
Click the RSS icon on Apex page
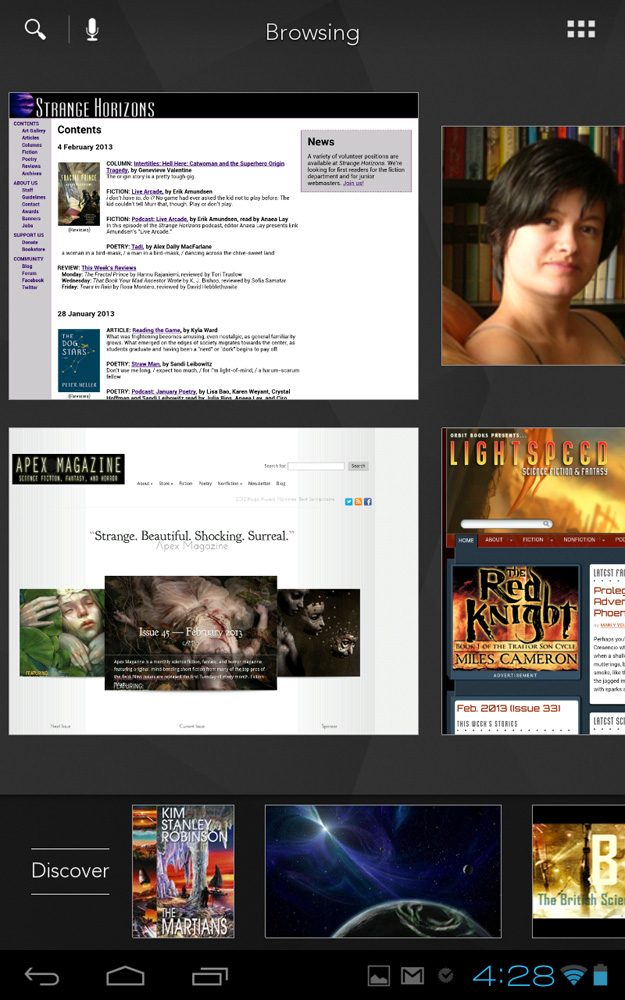(358, 502)
